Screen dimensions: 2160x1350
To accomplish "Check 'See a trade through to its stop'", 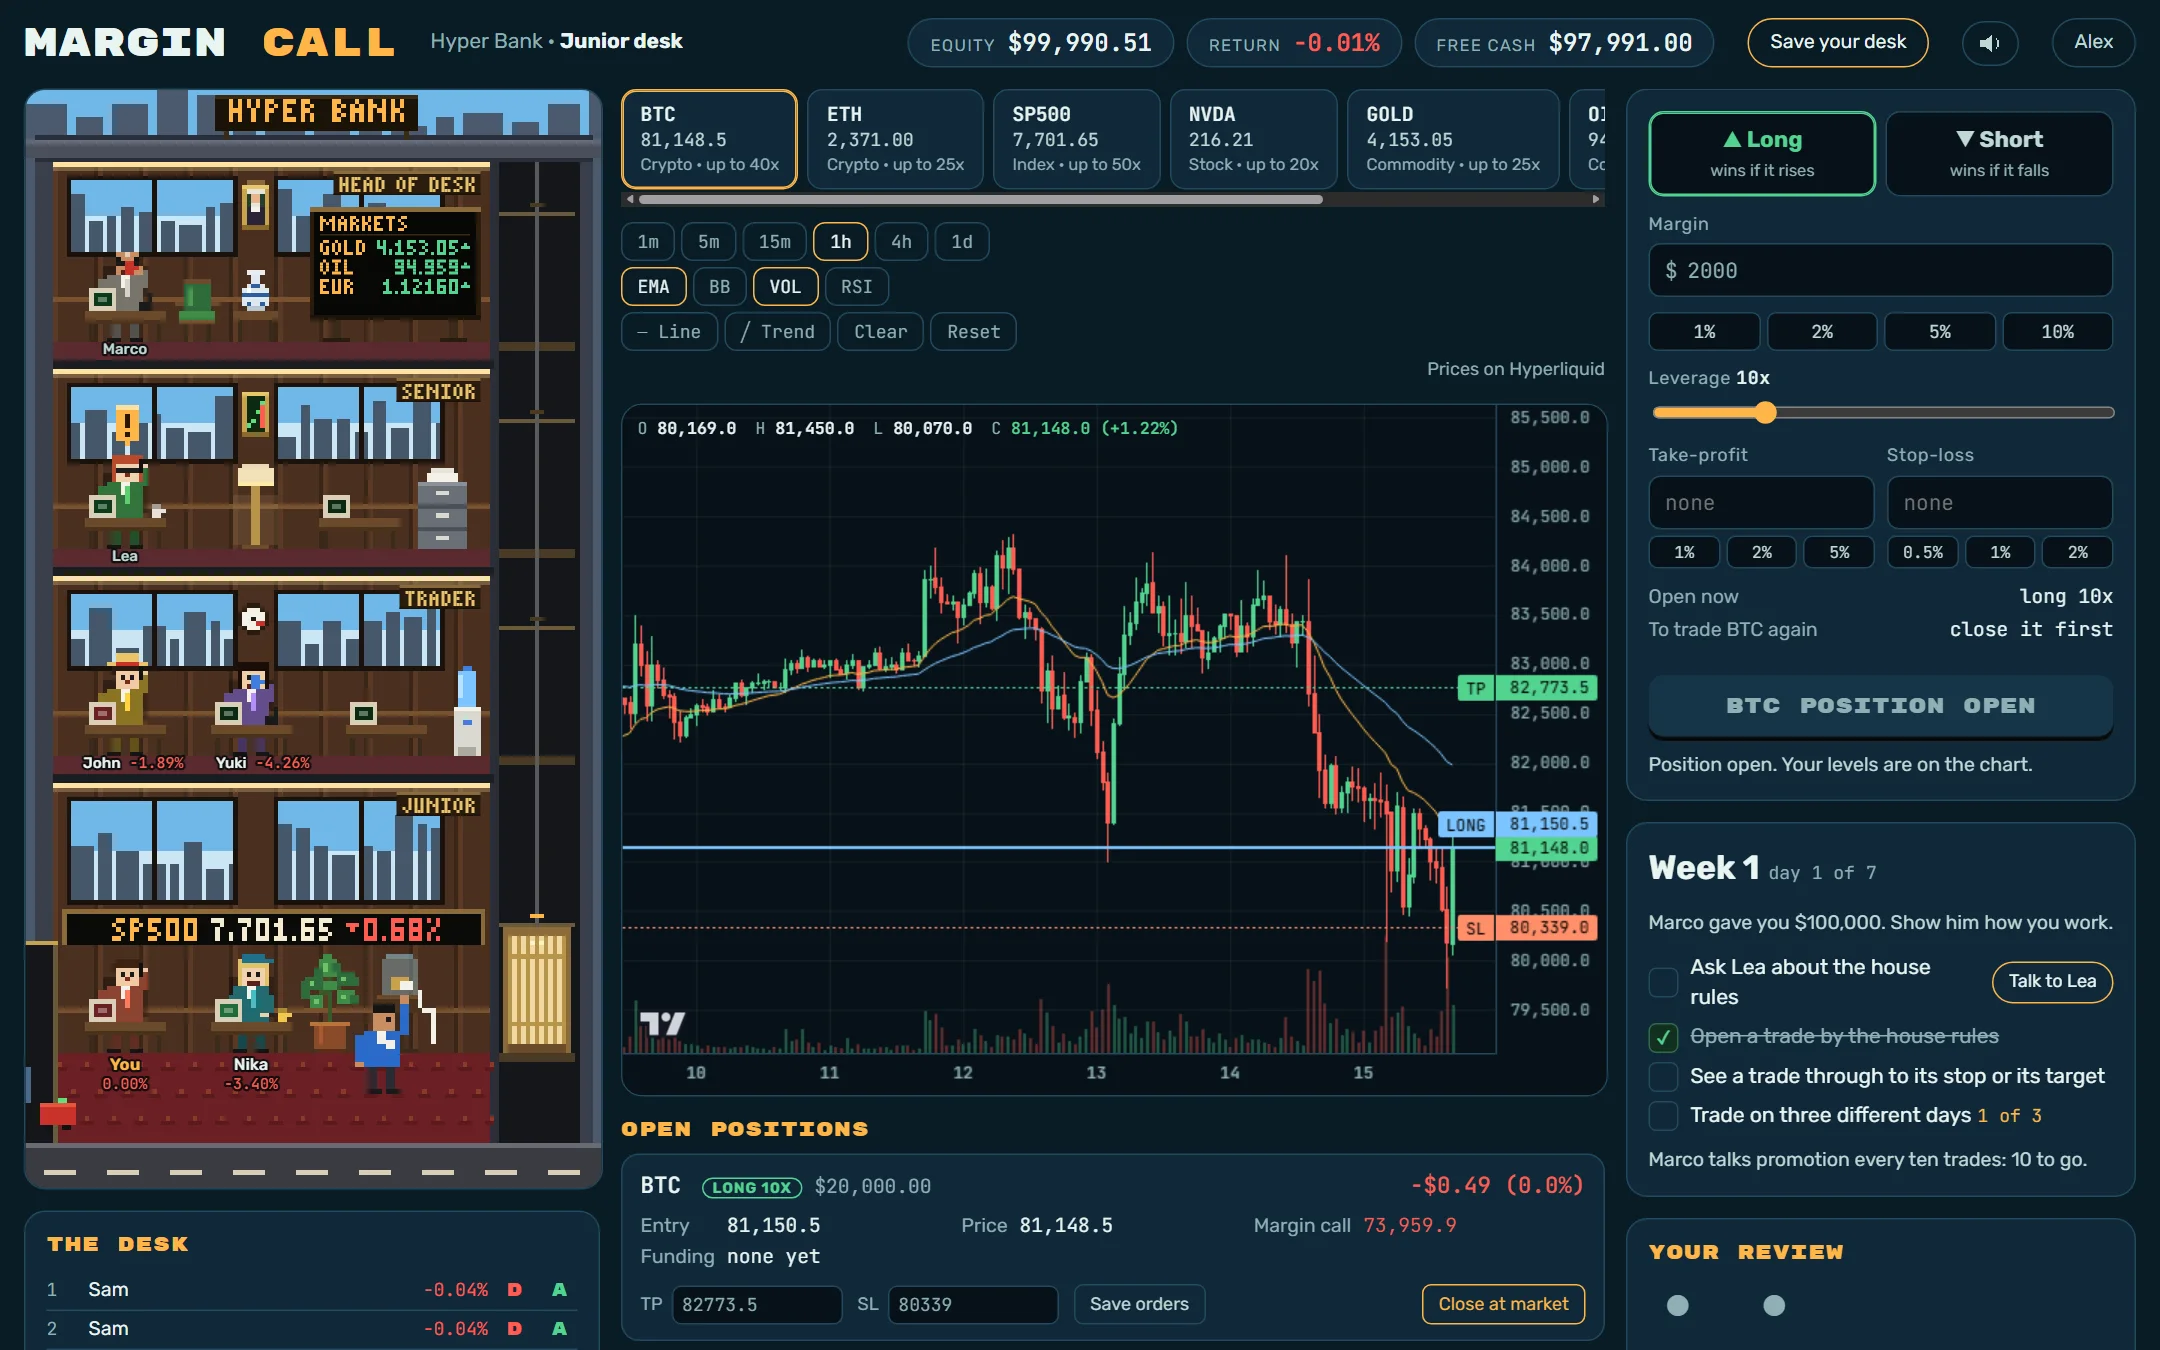I will click(x=1663, y=1077).
